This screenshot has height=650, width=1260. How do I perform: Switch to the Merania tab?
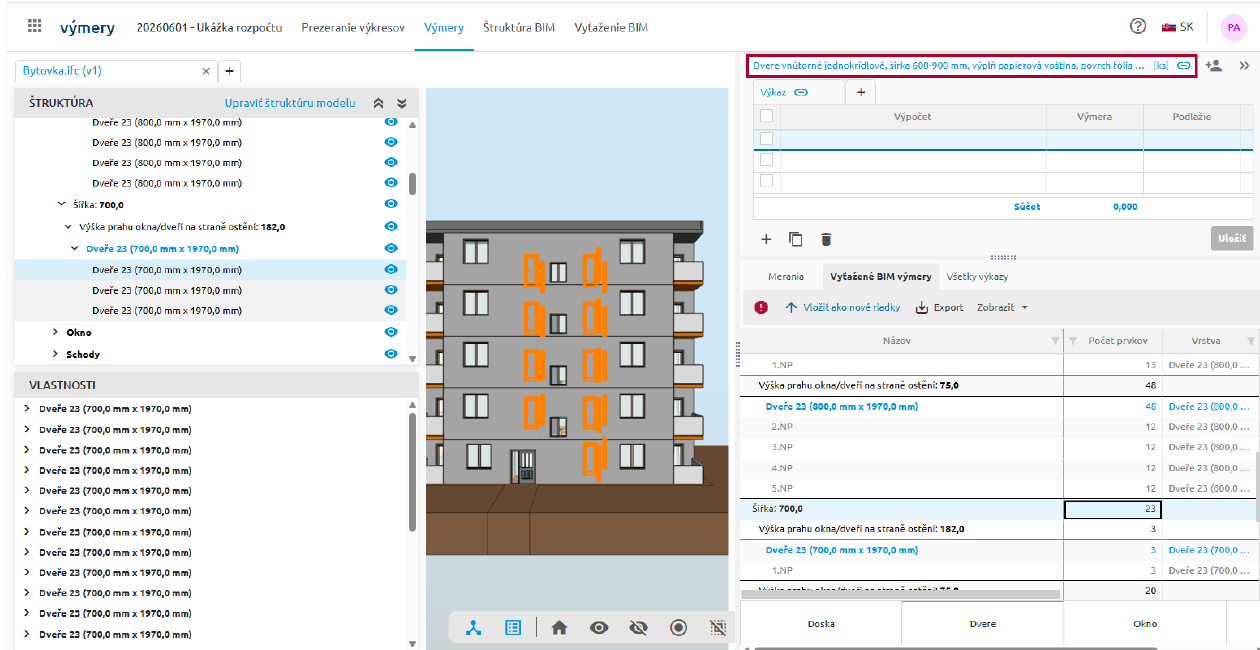pyautogui.click(x=786, y=276)
